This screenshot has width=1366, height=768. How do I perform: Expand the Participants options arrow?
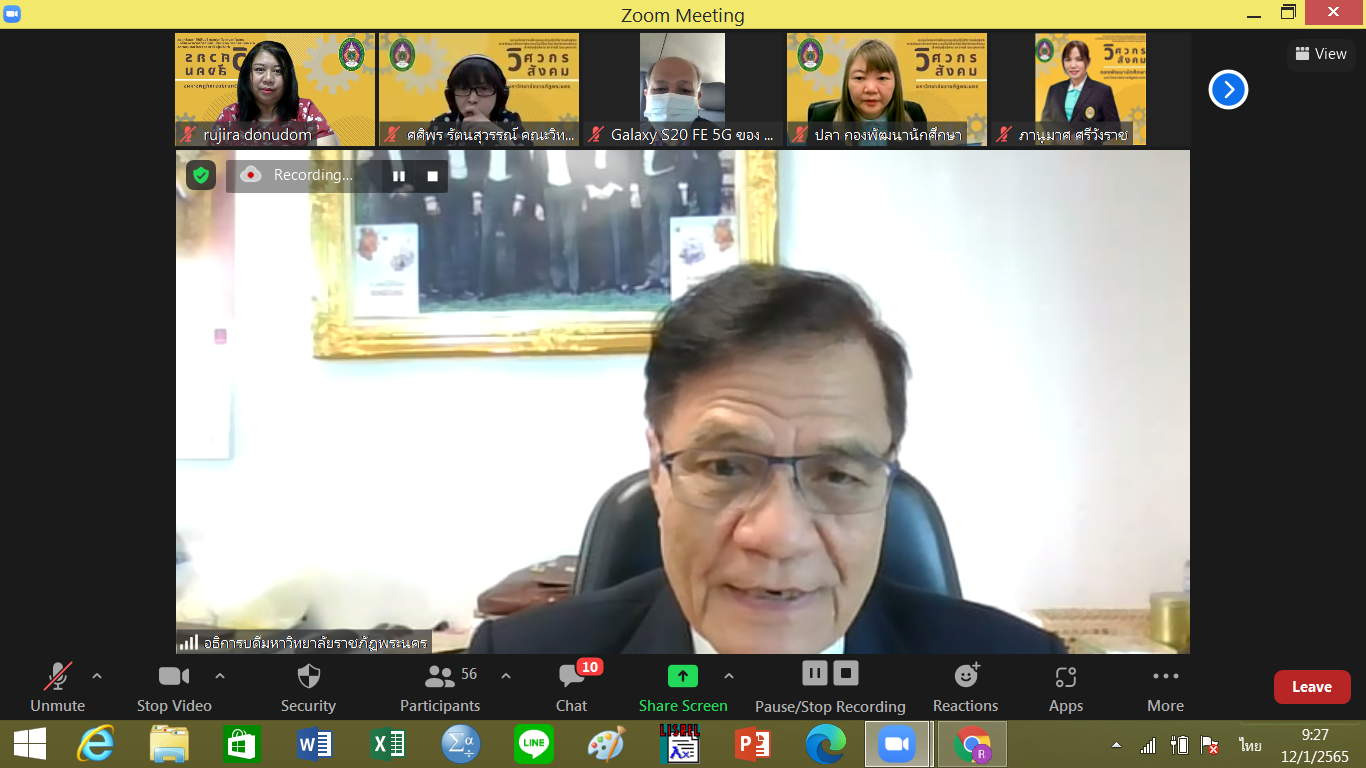[506, 676]
